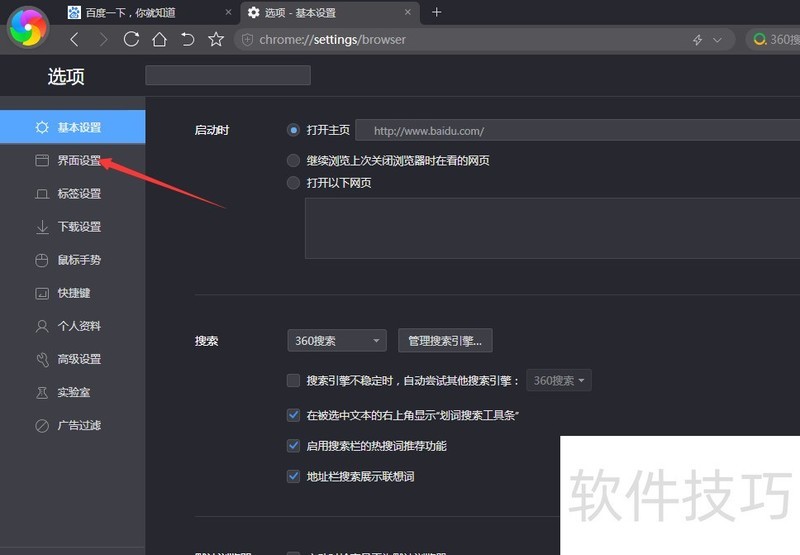Open the 360搜索 default engine dropdown
This screenshot has height=555, width=800.
(337, 341)
